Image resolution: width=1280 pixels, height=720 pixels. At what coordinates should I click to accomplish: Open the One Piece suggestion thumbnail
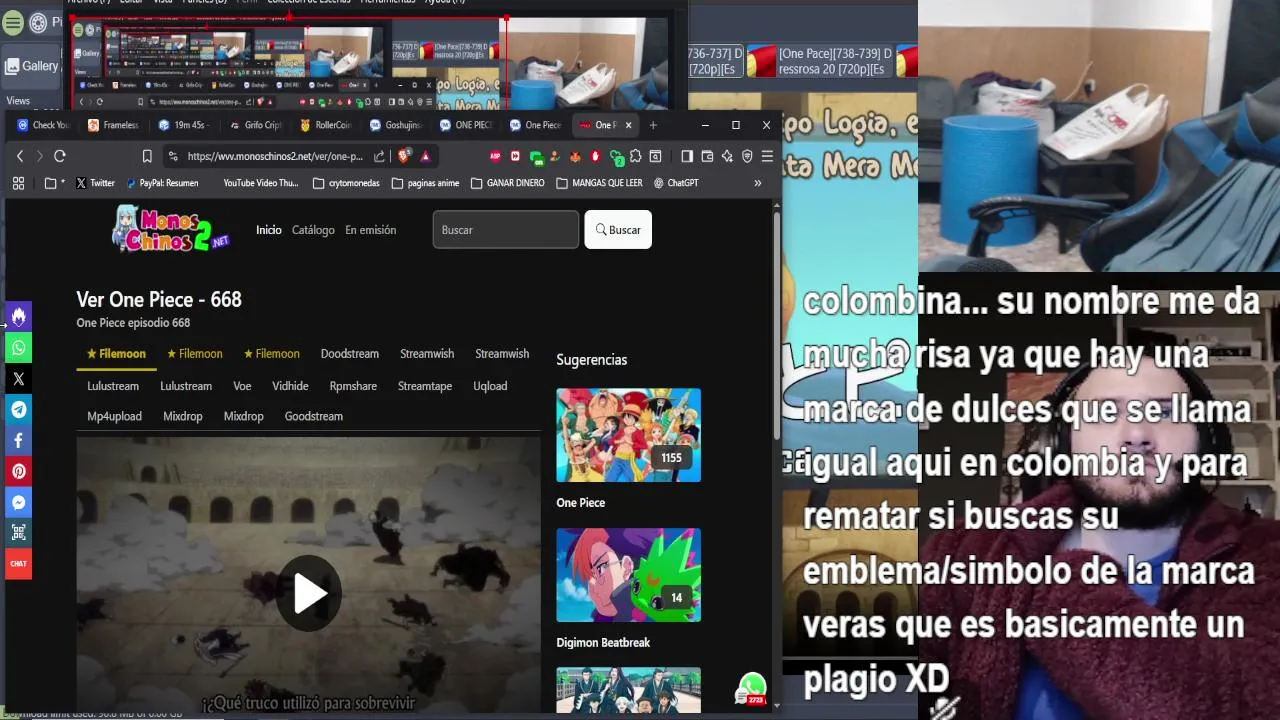click(x=628, y=435)
